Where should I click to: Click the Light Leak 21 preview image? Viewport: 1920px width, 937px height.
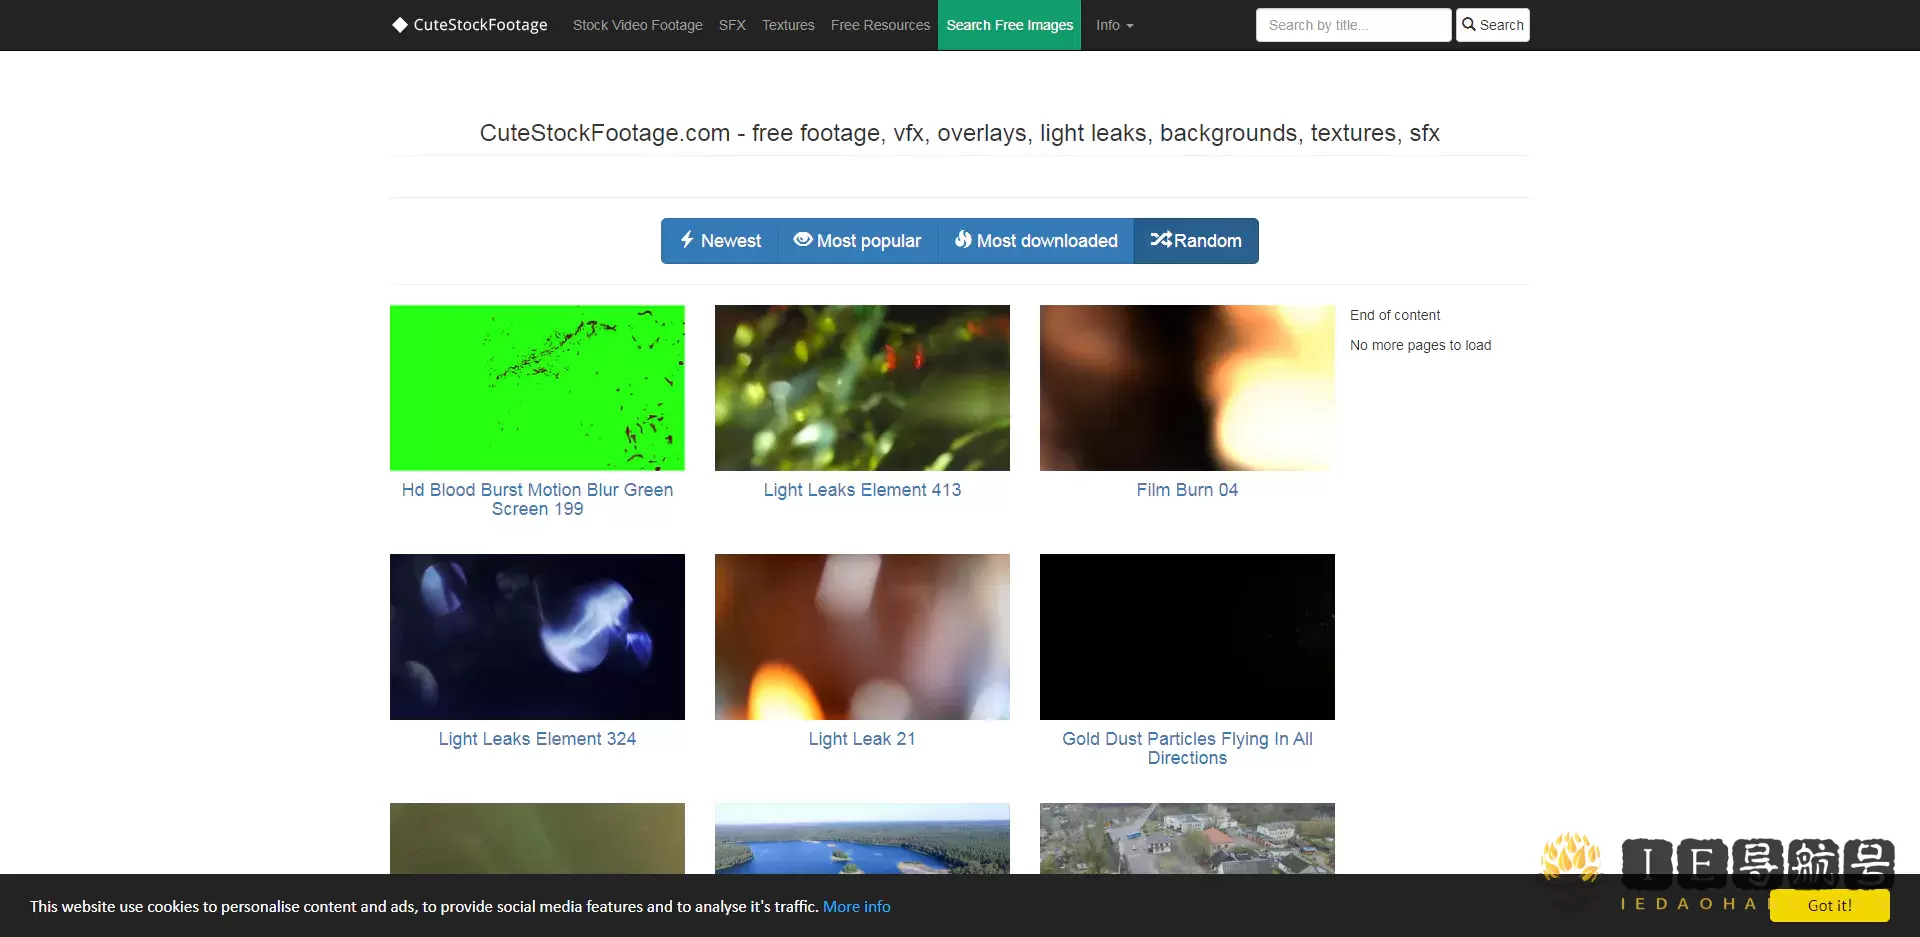pos(862,637)
